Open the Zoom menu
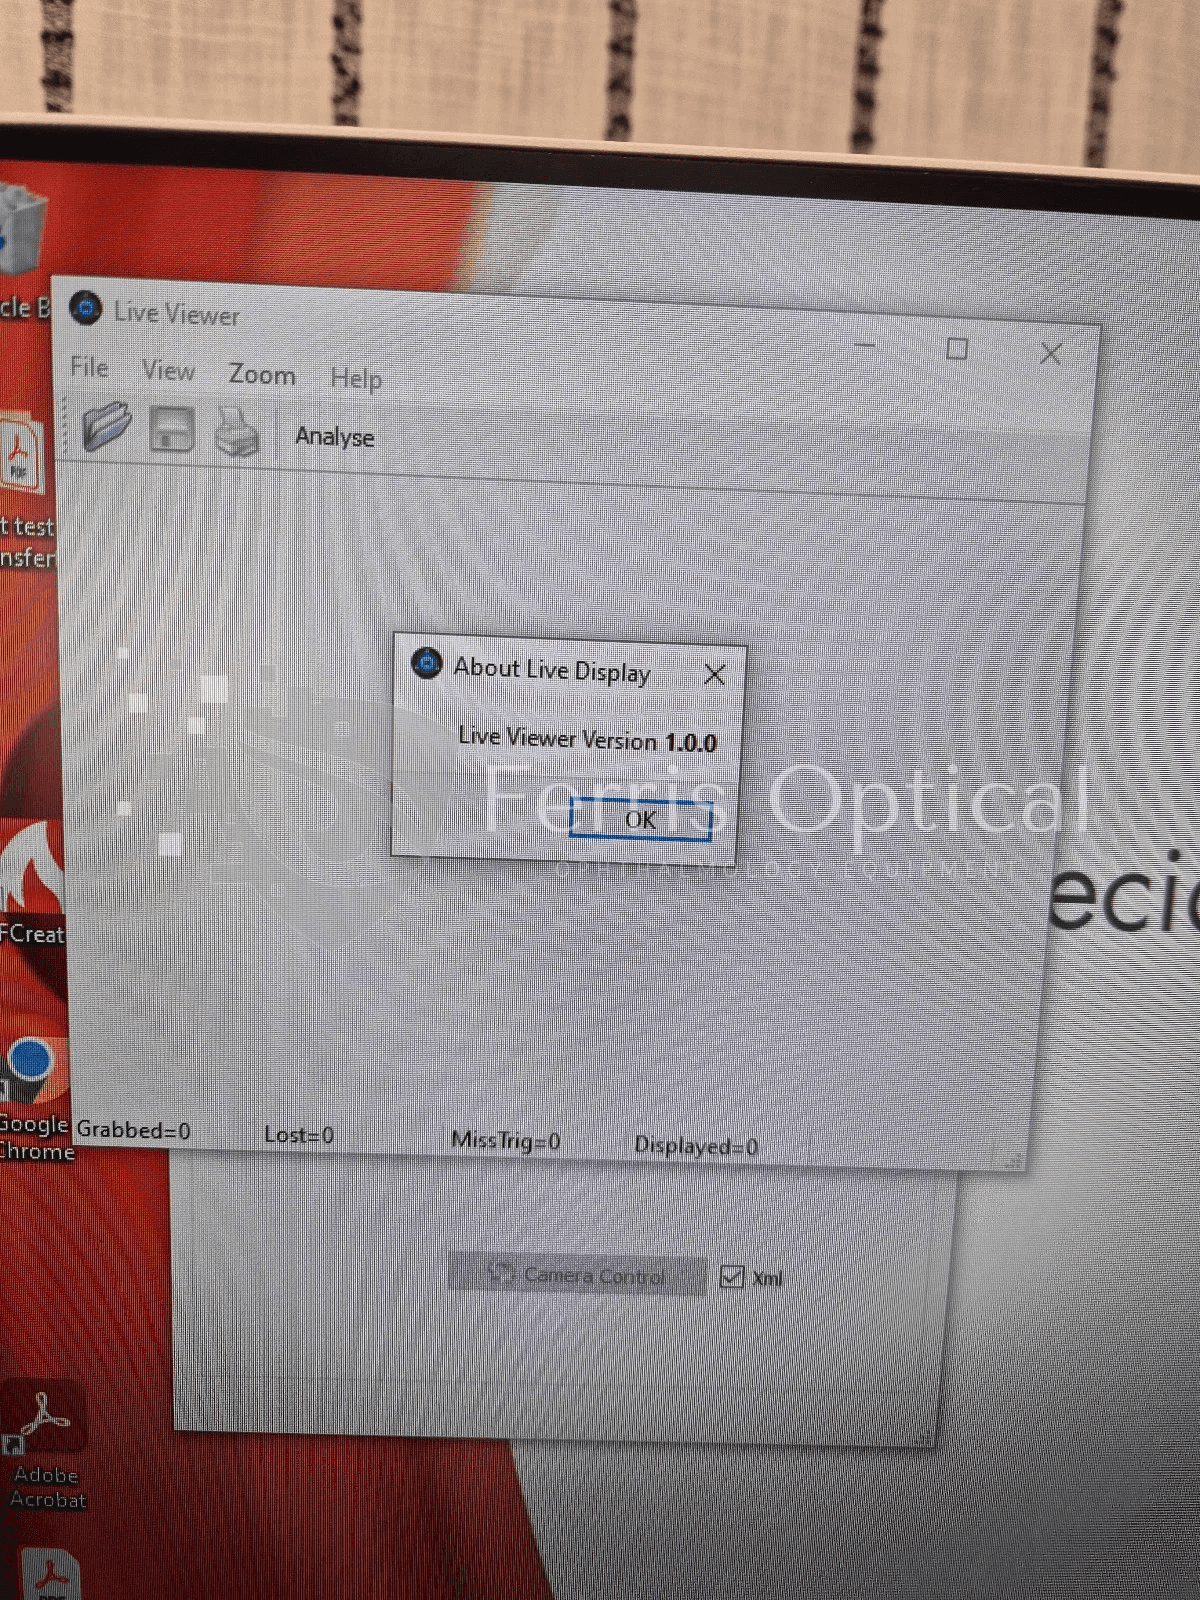This screenshot has height=1600, width=1200. 262,375
